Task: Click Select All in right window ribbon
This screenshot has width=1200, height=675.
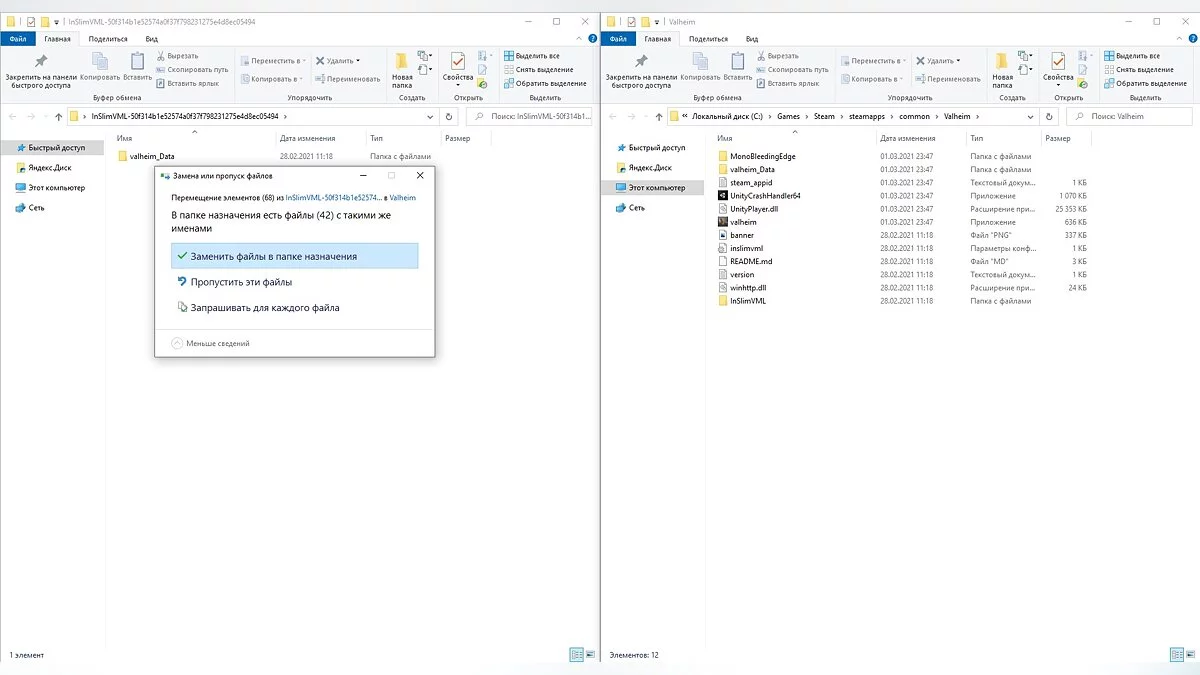Action: pyautogui.click(x=1137, y=56)
